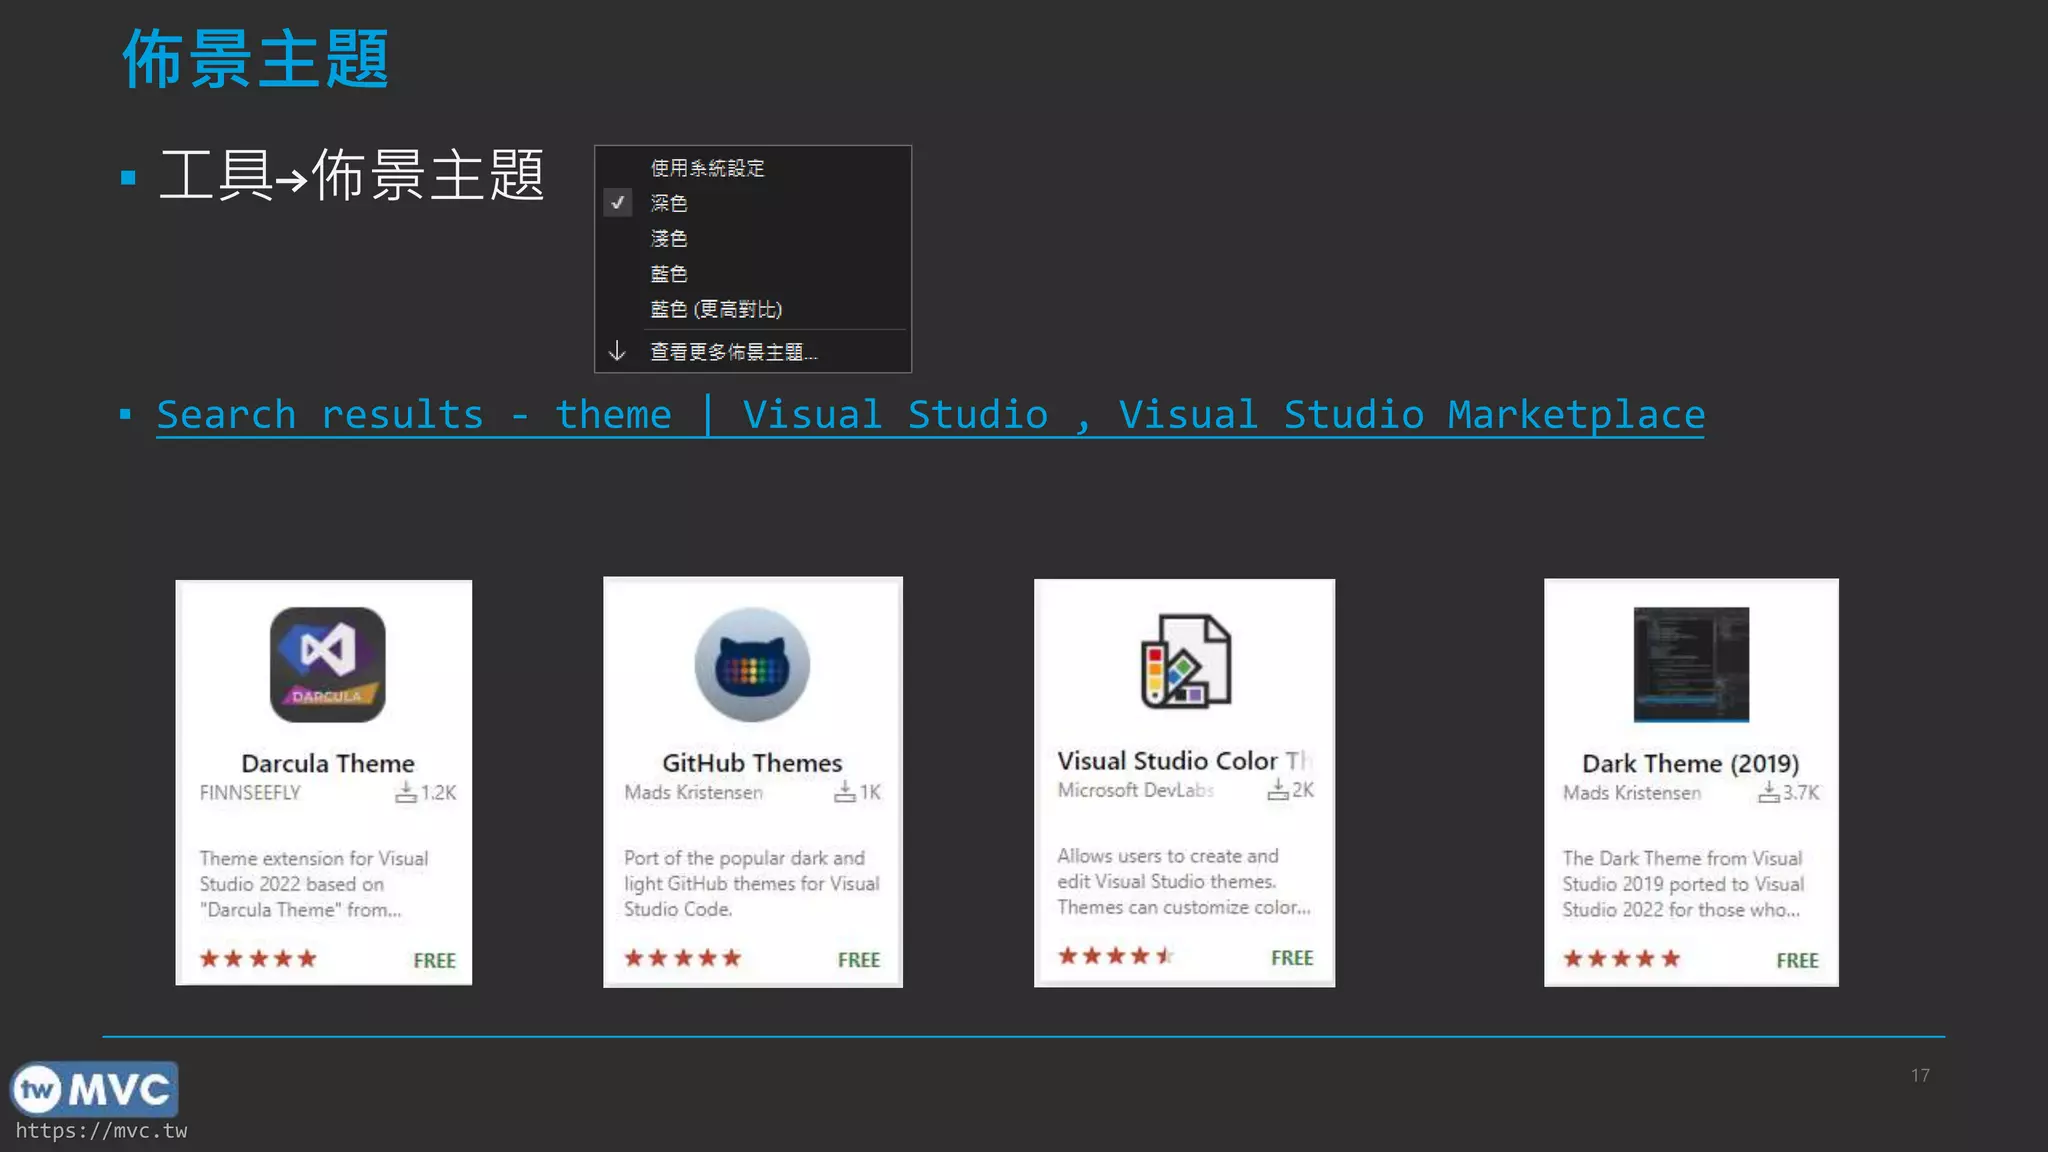Select the 淺色 theme option
The height and width of the screenshot is (1152, 2048).
coord(668,238)
